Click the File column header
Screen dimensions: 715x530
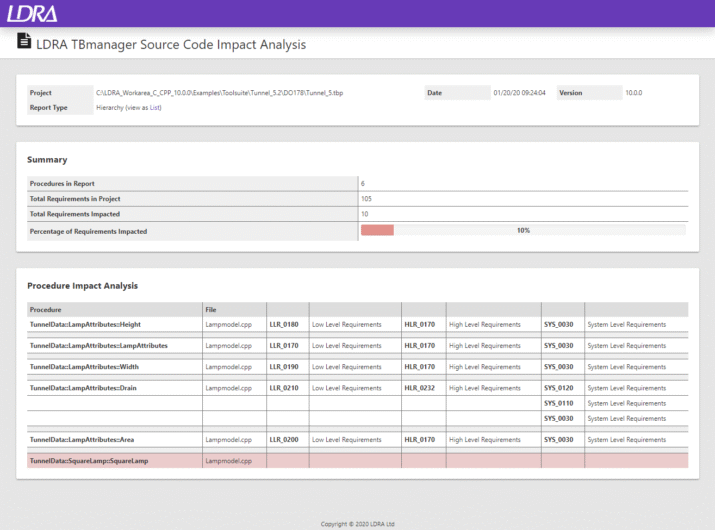click(210, 310)
